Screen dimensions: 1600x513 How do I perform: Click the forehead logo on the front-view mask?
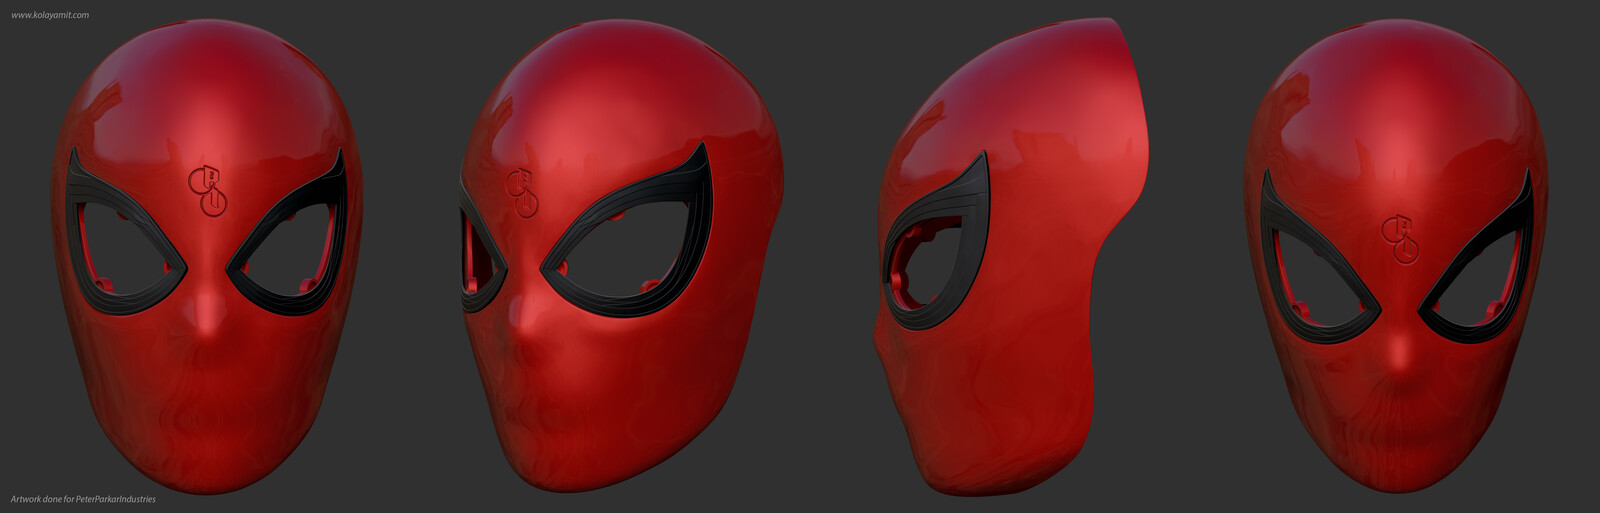pos(208,190)
